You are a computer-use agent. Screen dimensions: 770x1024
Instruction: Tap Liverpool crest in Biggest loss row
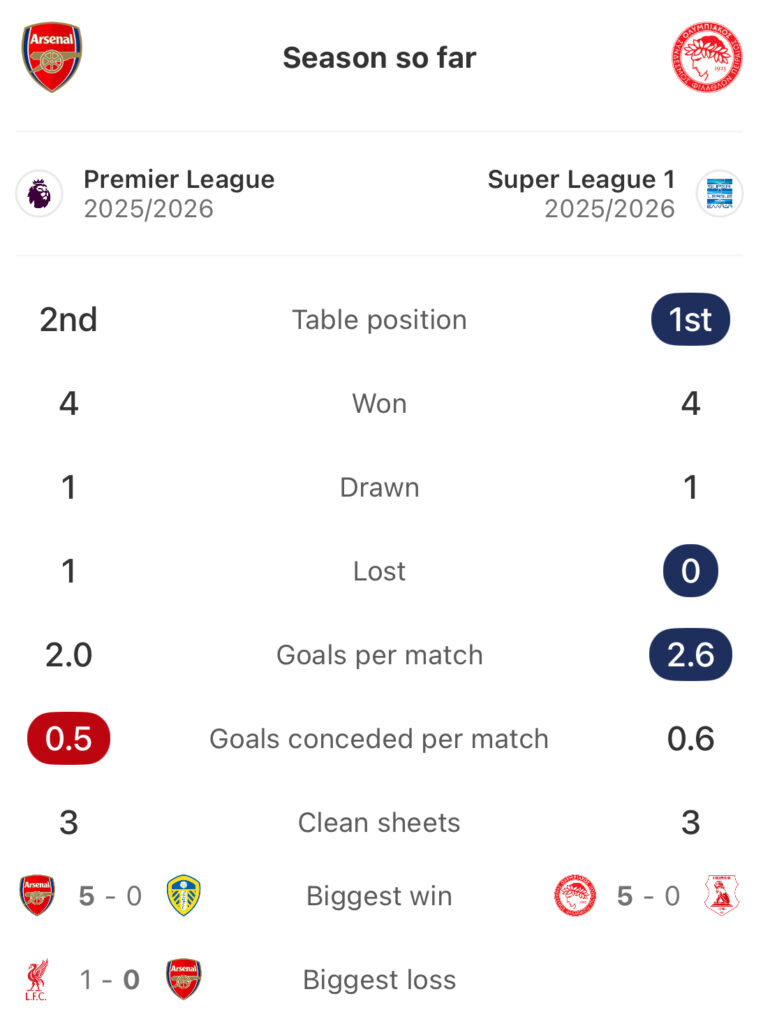[38, 980]
